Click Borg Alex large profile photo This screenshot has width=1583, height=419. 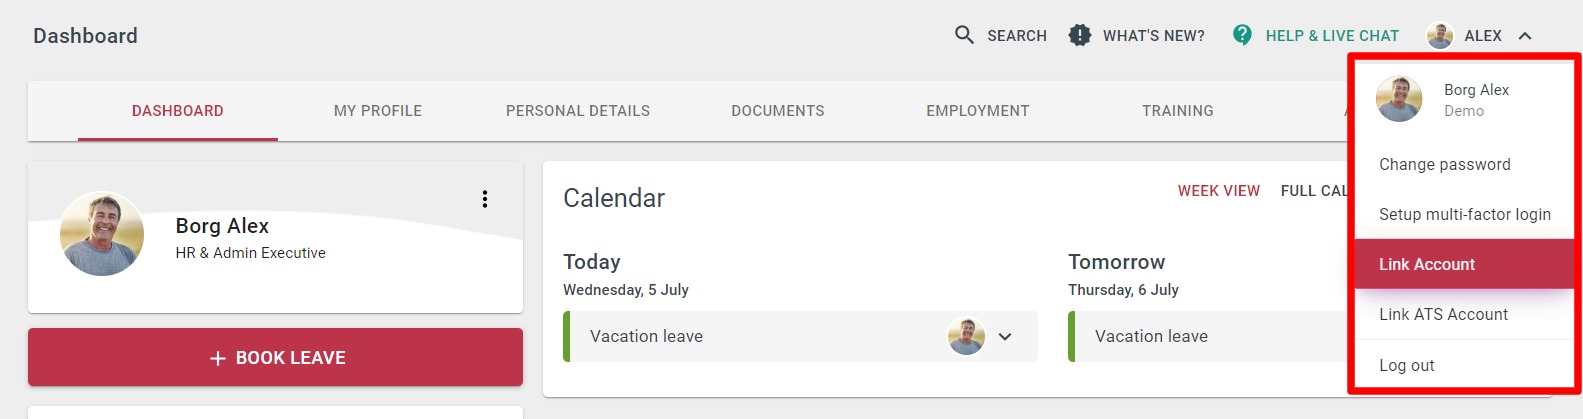click(x=102, y=234)
